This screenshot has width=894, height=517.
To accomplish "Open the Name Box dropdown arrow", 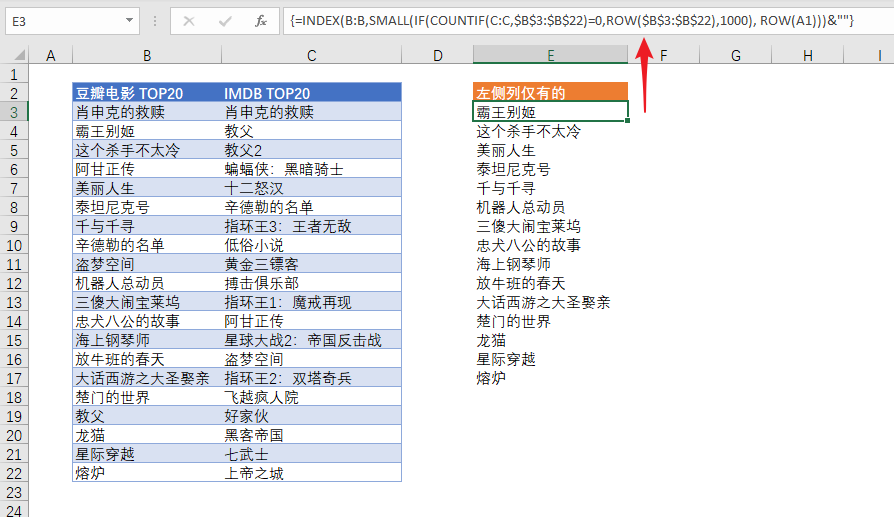I will tap(131, 20).
